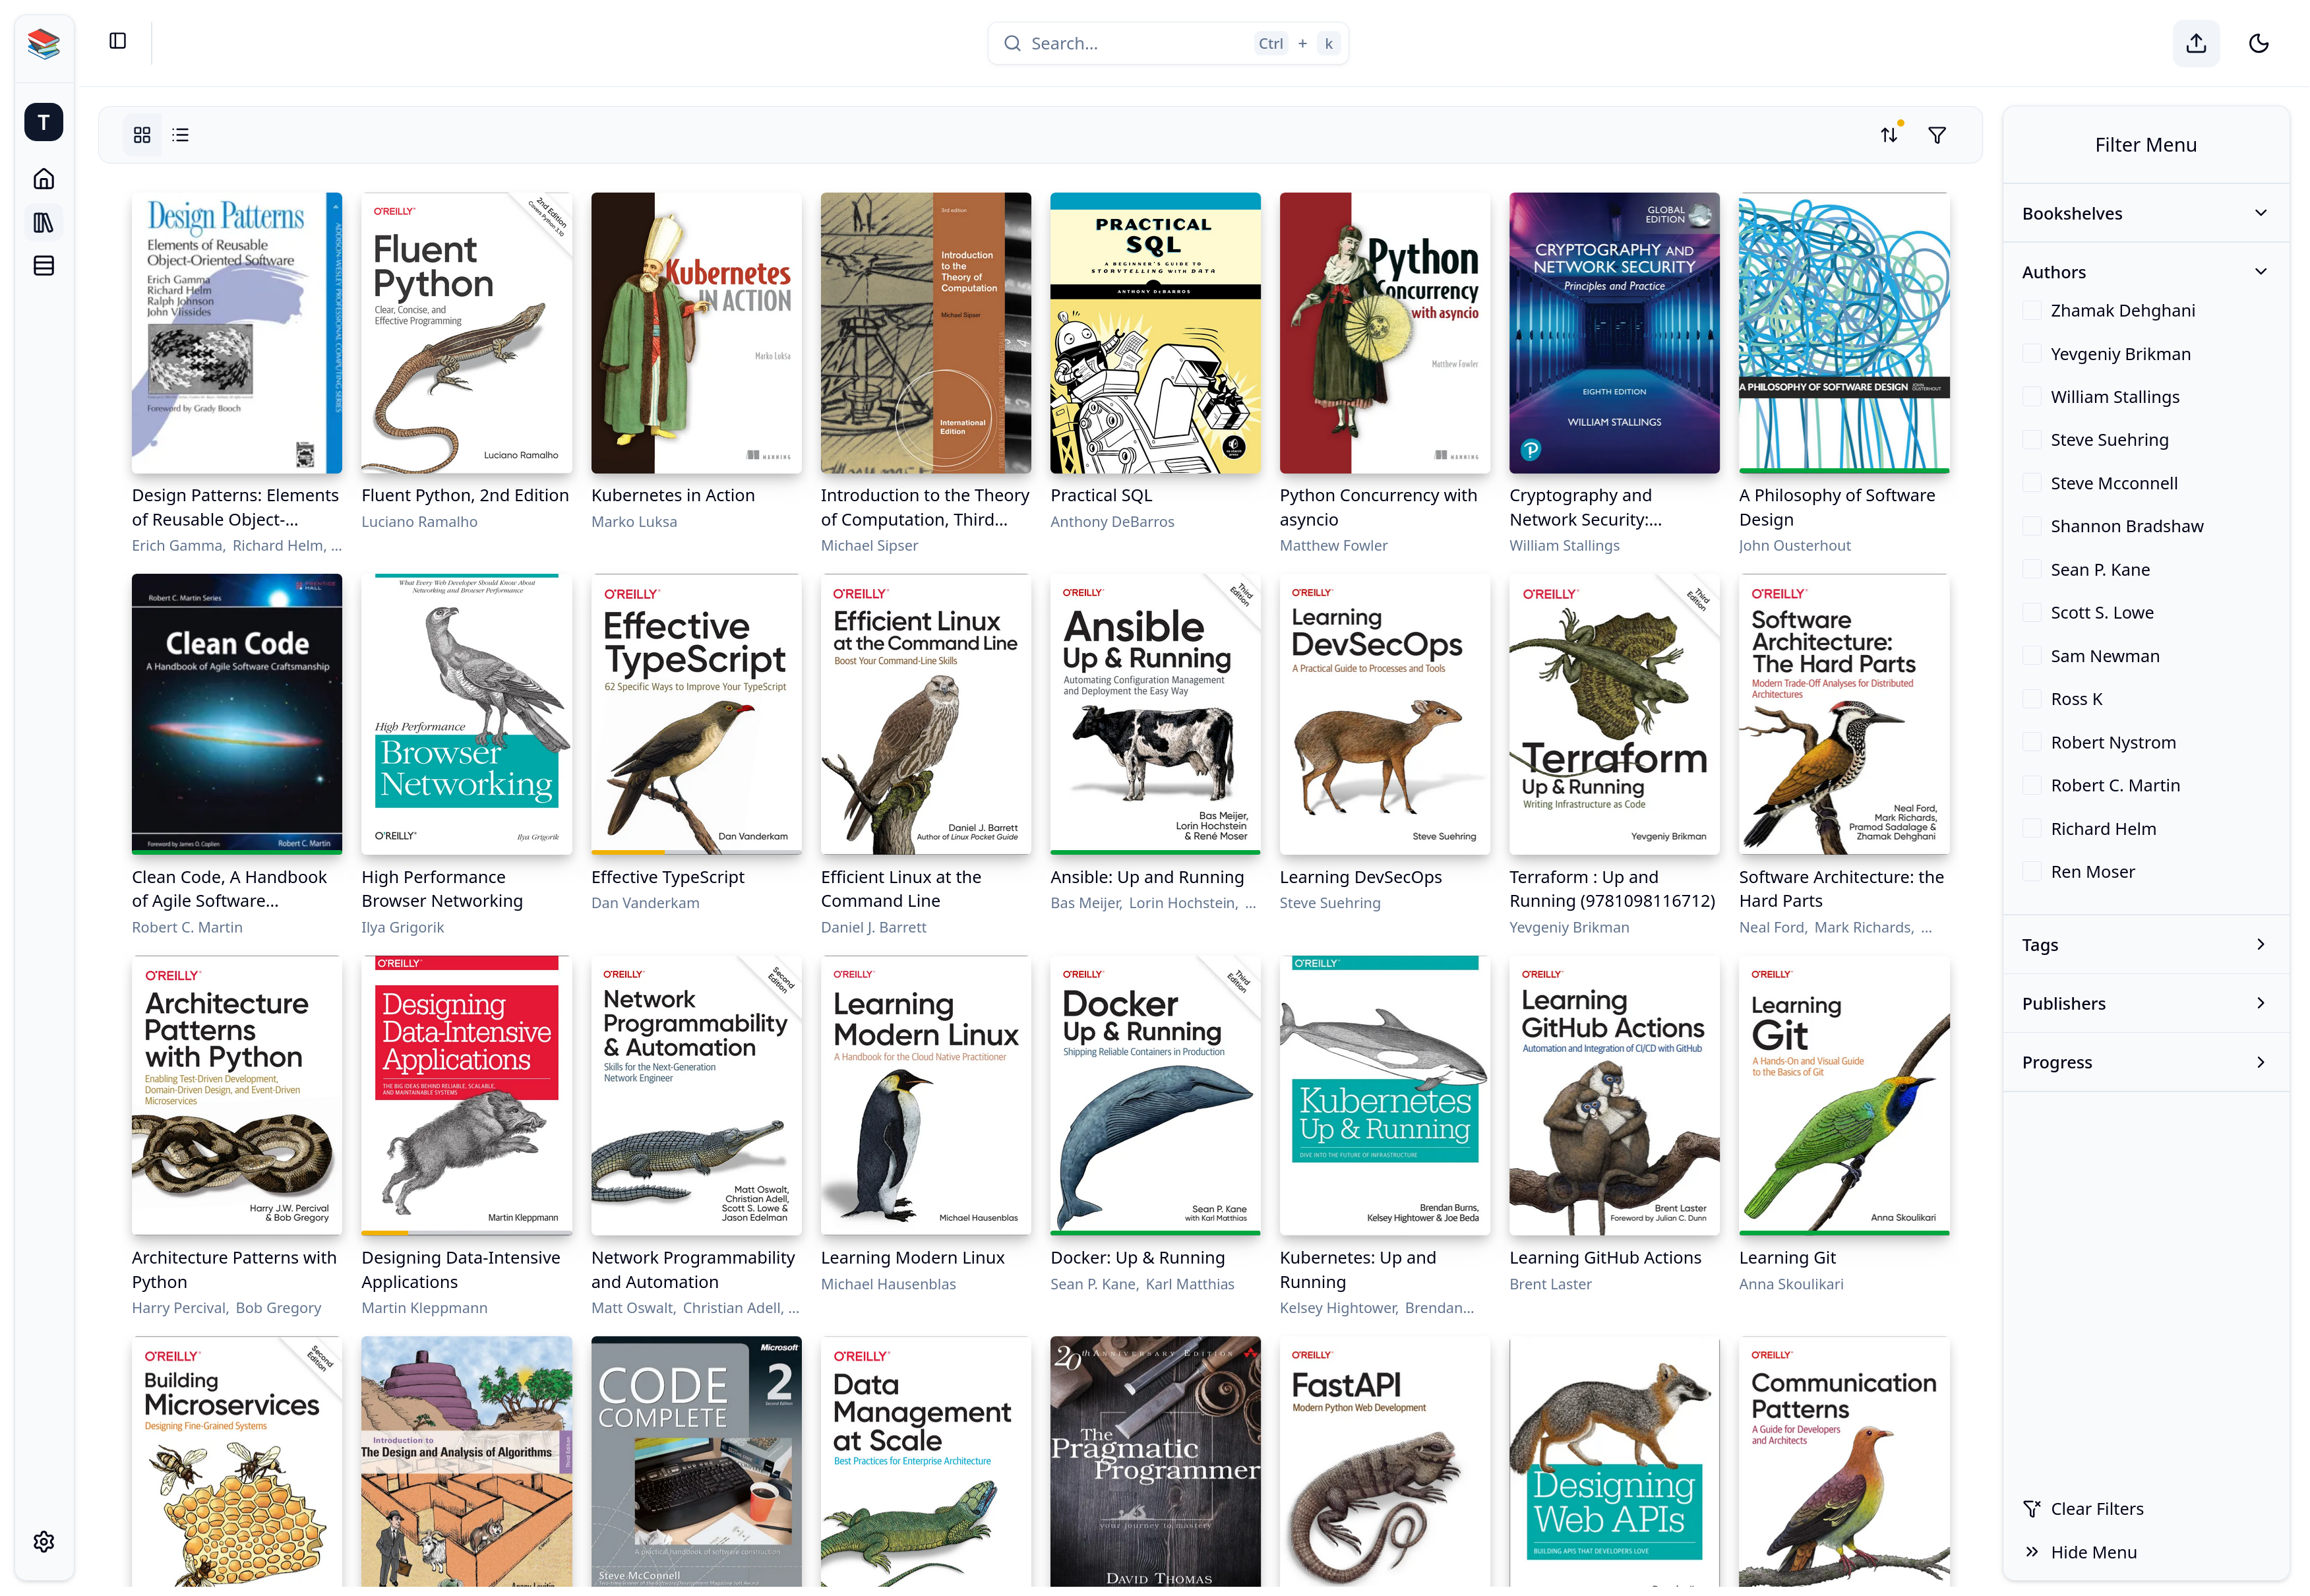The height and width of the screenshot is (1596, 2310).
Task: Toggle dark mode with the moon icon
Action: pos(2258,43)
